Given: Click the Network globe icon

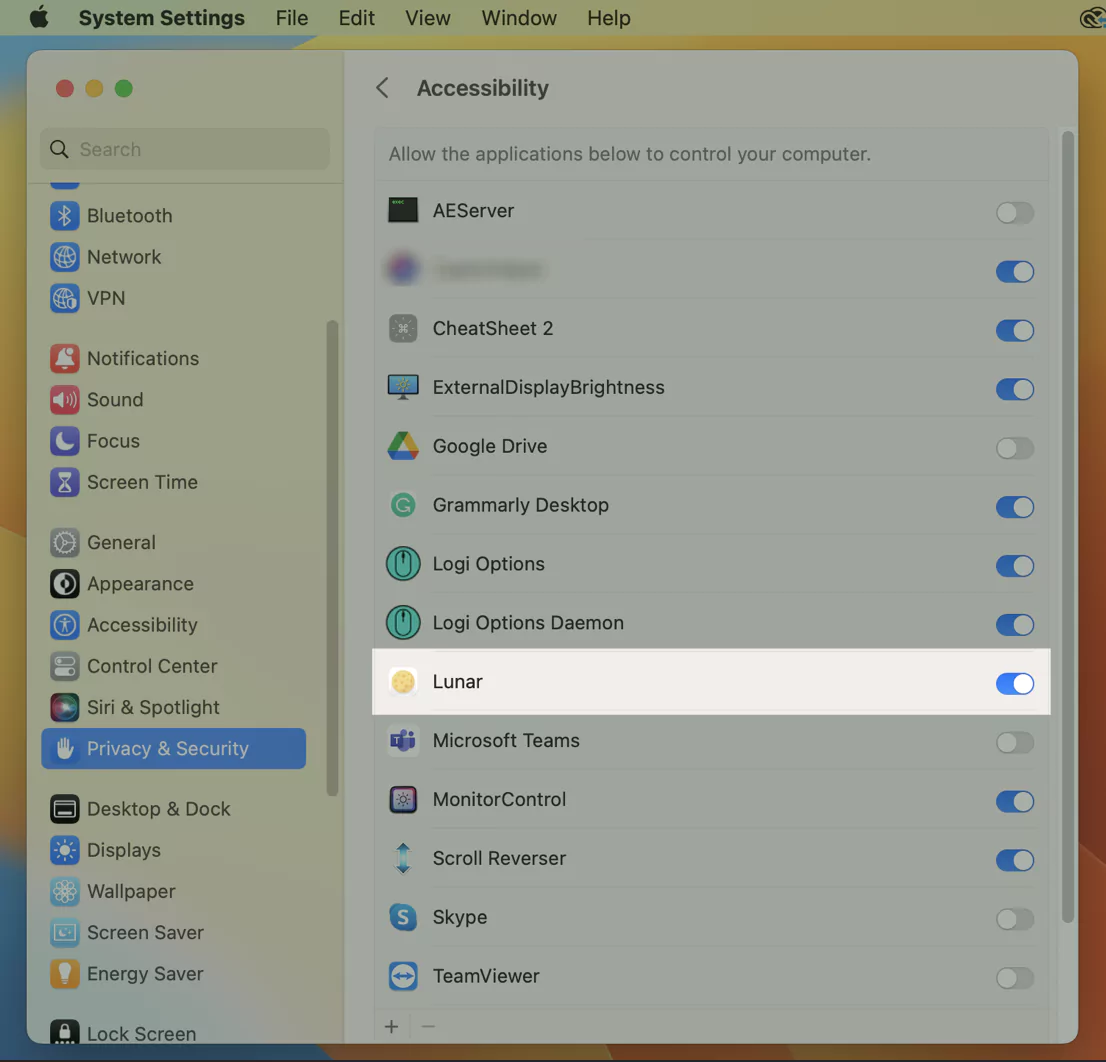Looking at the screenshot, I should click(64, 257).
